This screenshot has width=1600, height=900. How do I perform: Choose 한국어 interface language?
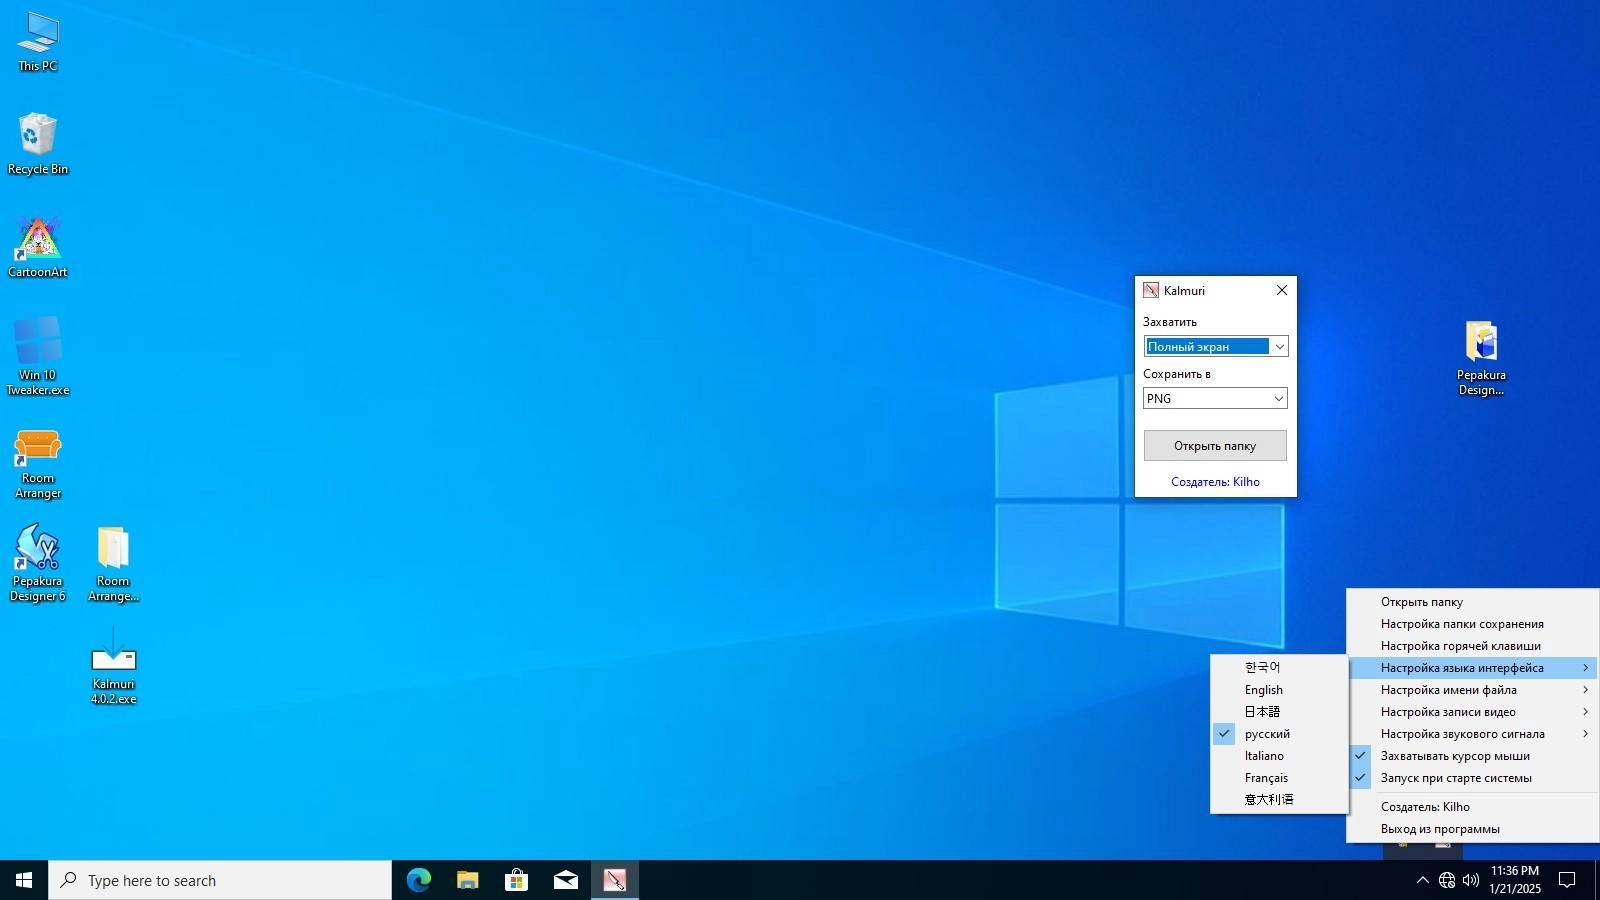1279,668
